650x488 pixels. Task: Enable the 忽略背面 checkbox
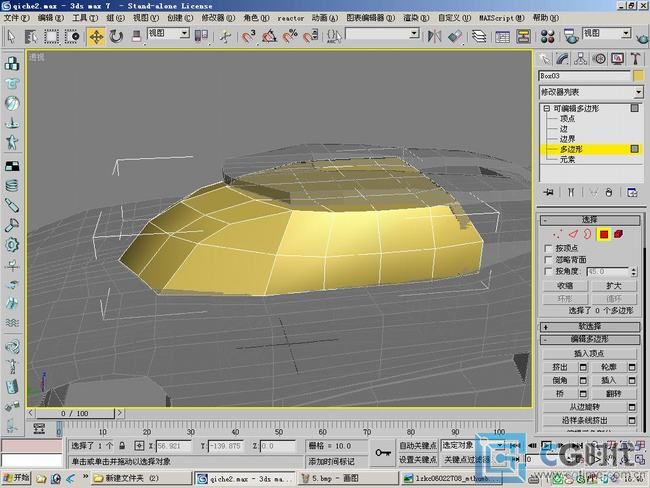(x=548, y=260)
